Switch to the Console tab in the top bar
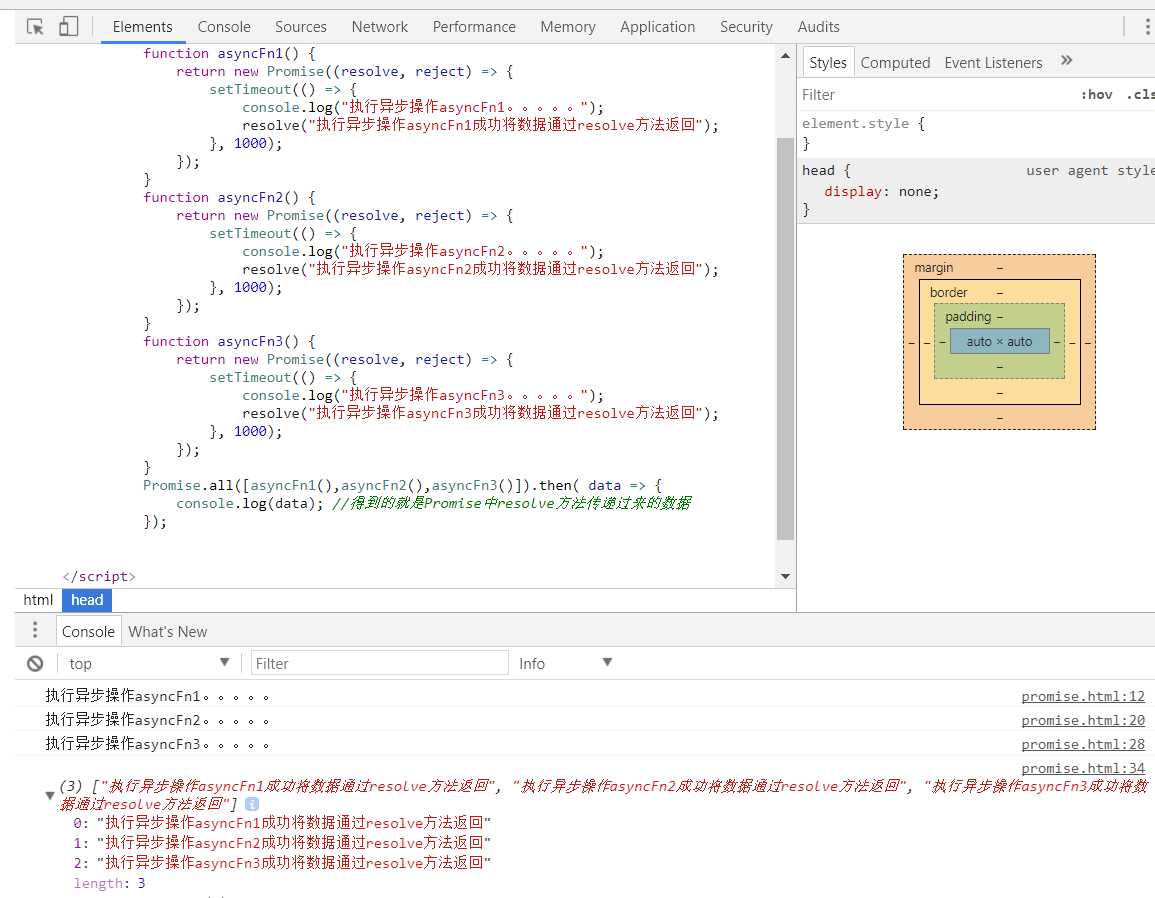 click(x=224, y=27)
